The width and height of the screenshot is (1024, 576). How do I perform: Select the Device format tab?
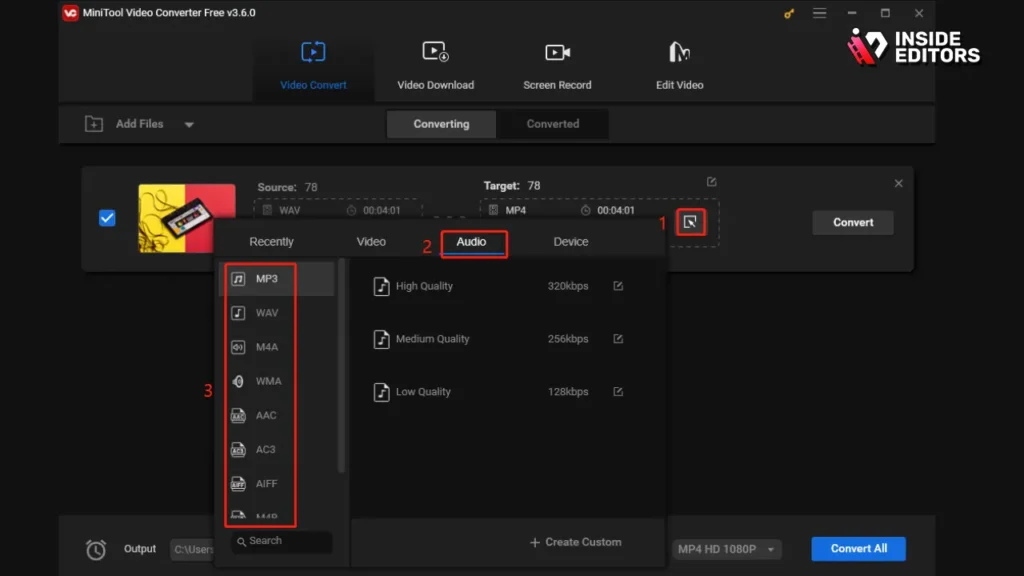(x=571, y=242)
